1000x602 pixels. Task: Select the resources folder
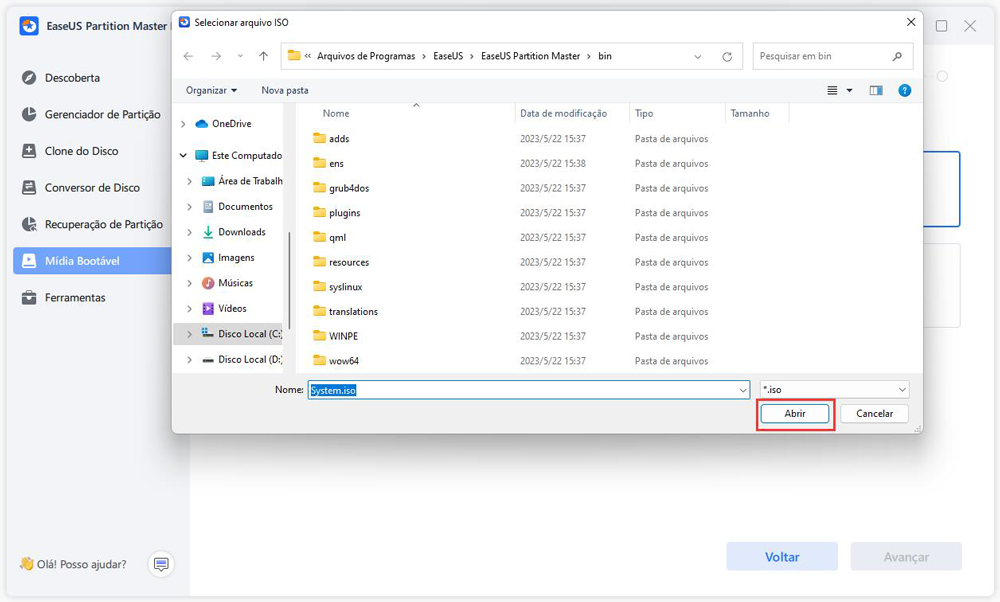pyautogui.click(x=341, y=262)
